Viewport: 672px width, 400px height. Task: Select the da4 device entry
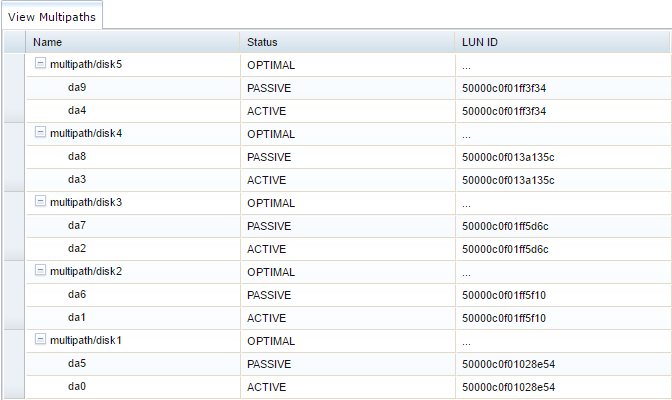pyautogui.click(x=77, y=111)
